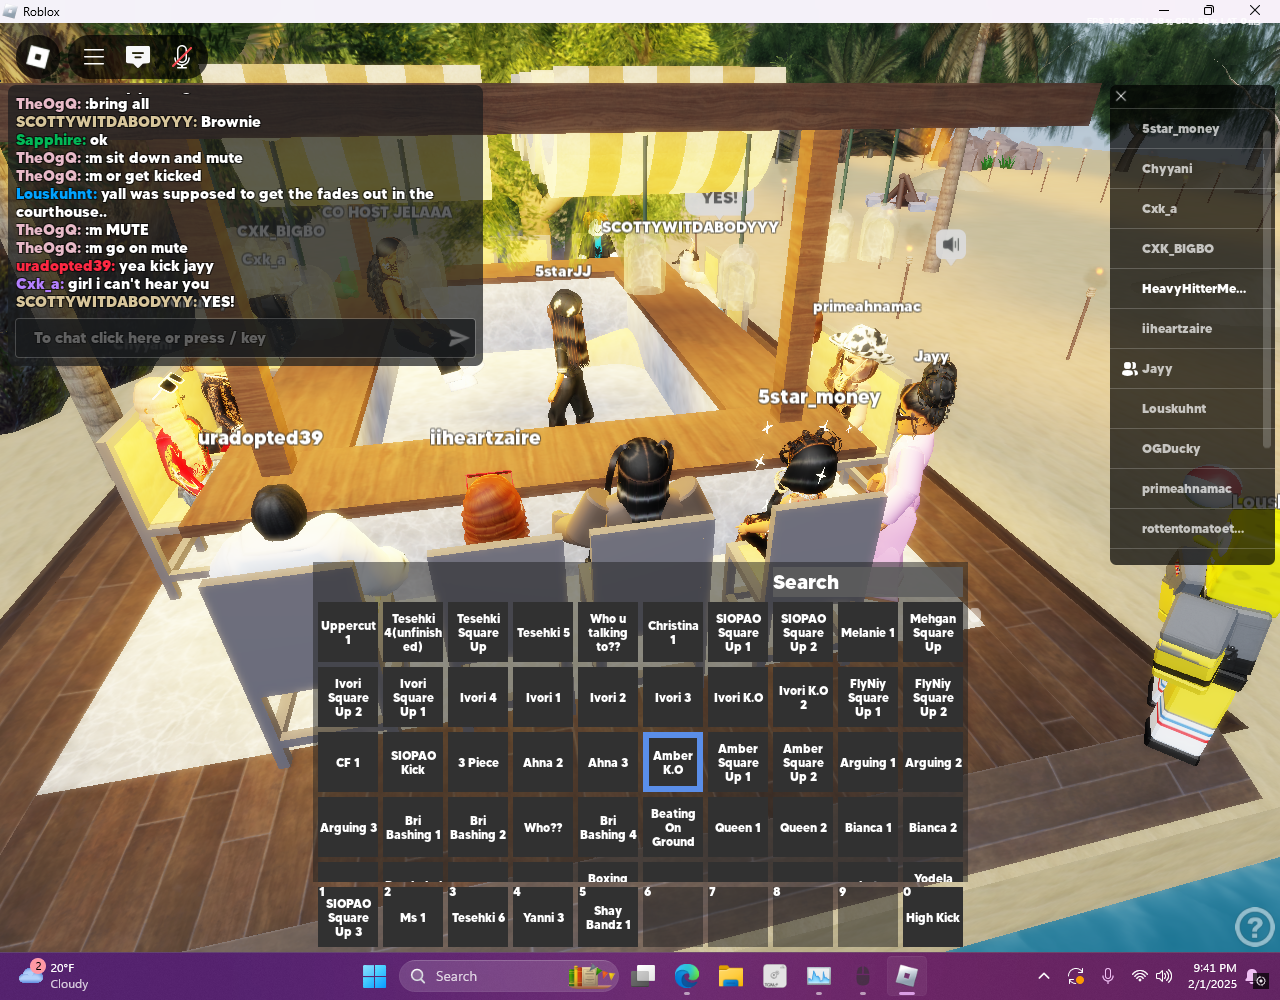The image size is (1280, 1000).
Task: Play the Ivori 4 animation
Action: point(478,697)
